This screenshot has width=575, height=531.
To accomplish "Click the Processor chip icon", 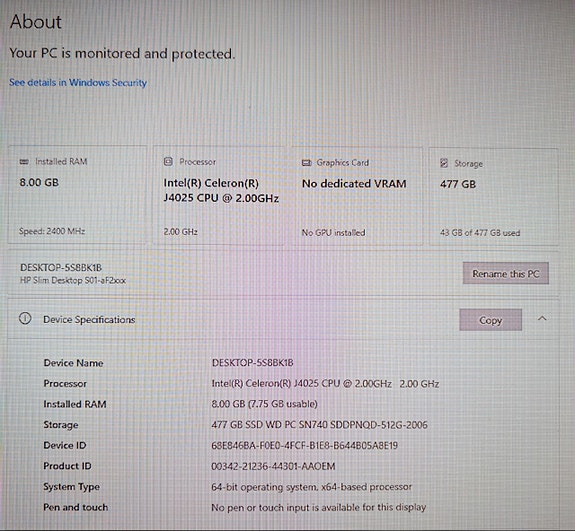I will (168, 162).
